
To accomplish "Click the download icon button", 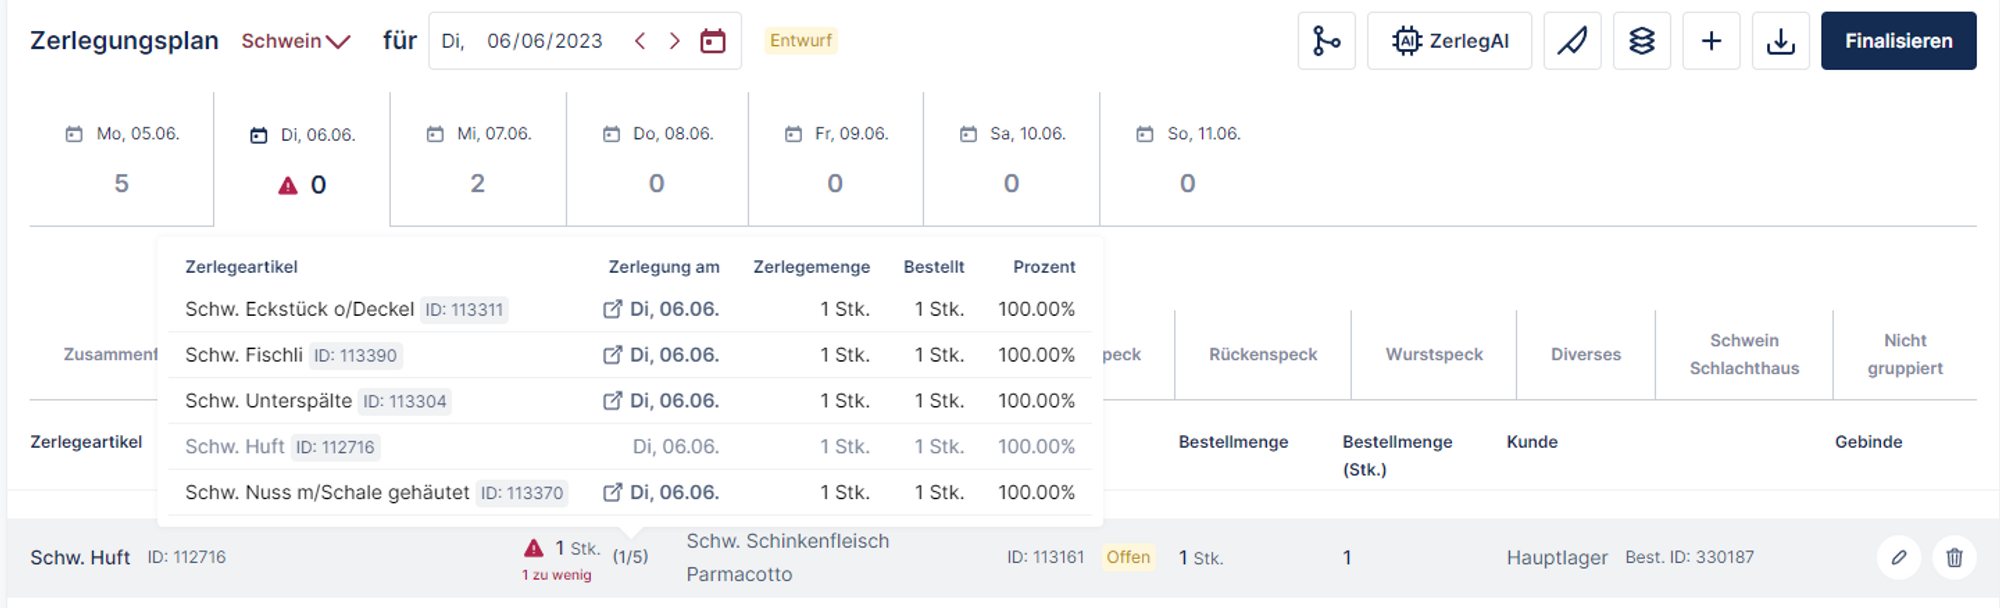I will 1780,41.
